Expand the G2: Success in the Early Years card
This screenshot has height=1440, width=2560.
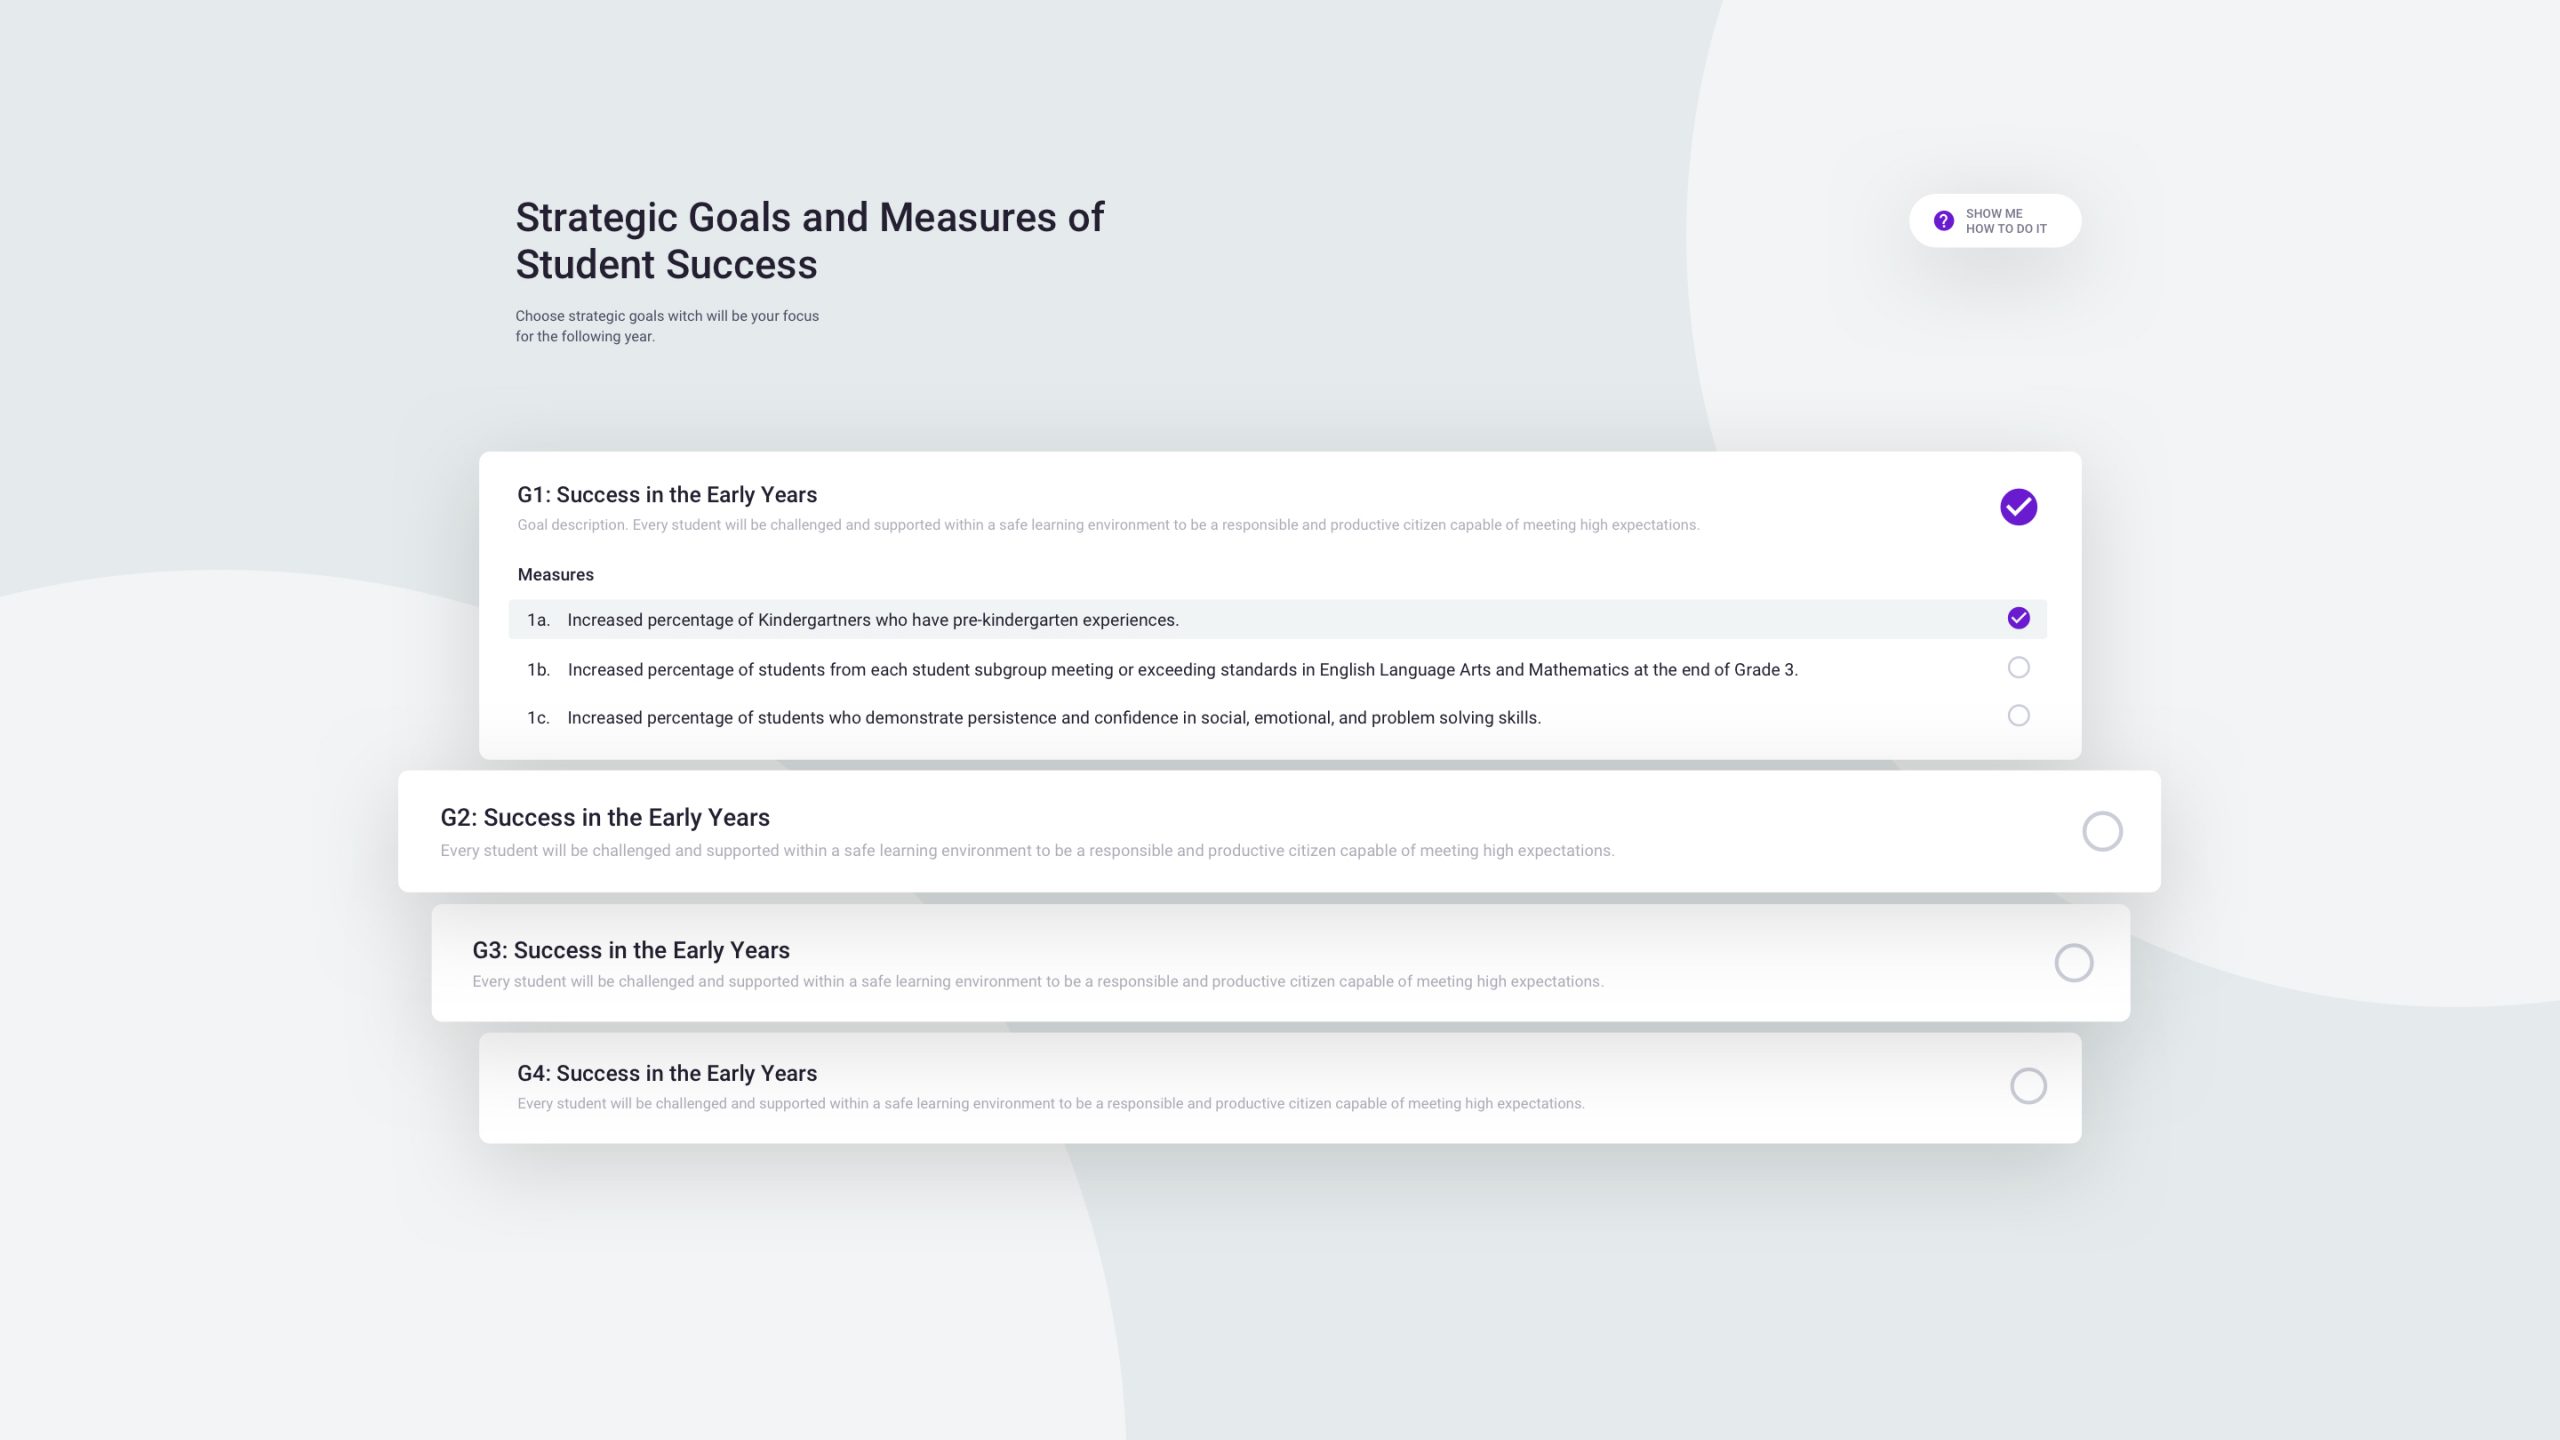coord(604,817)
